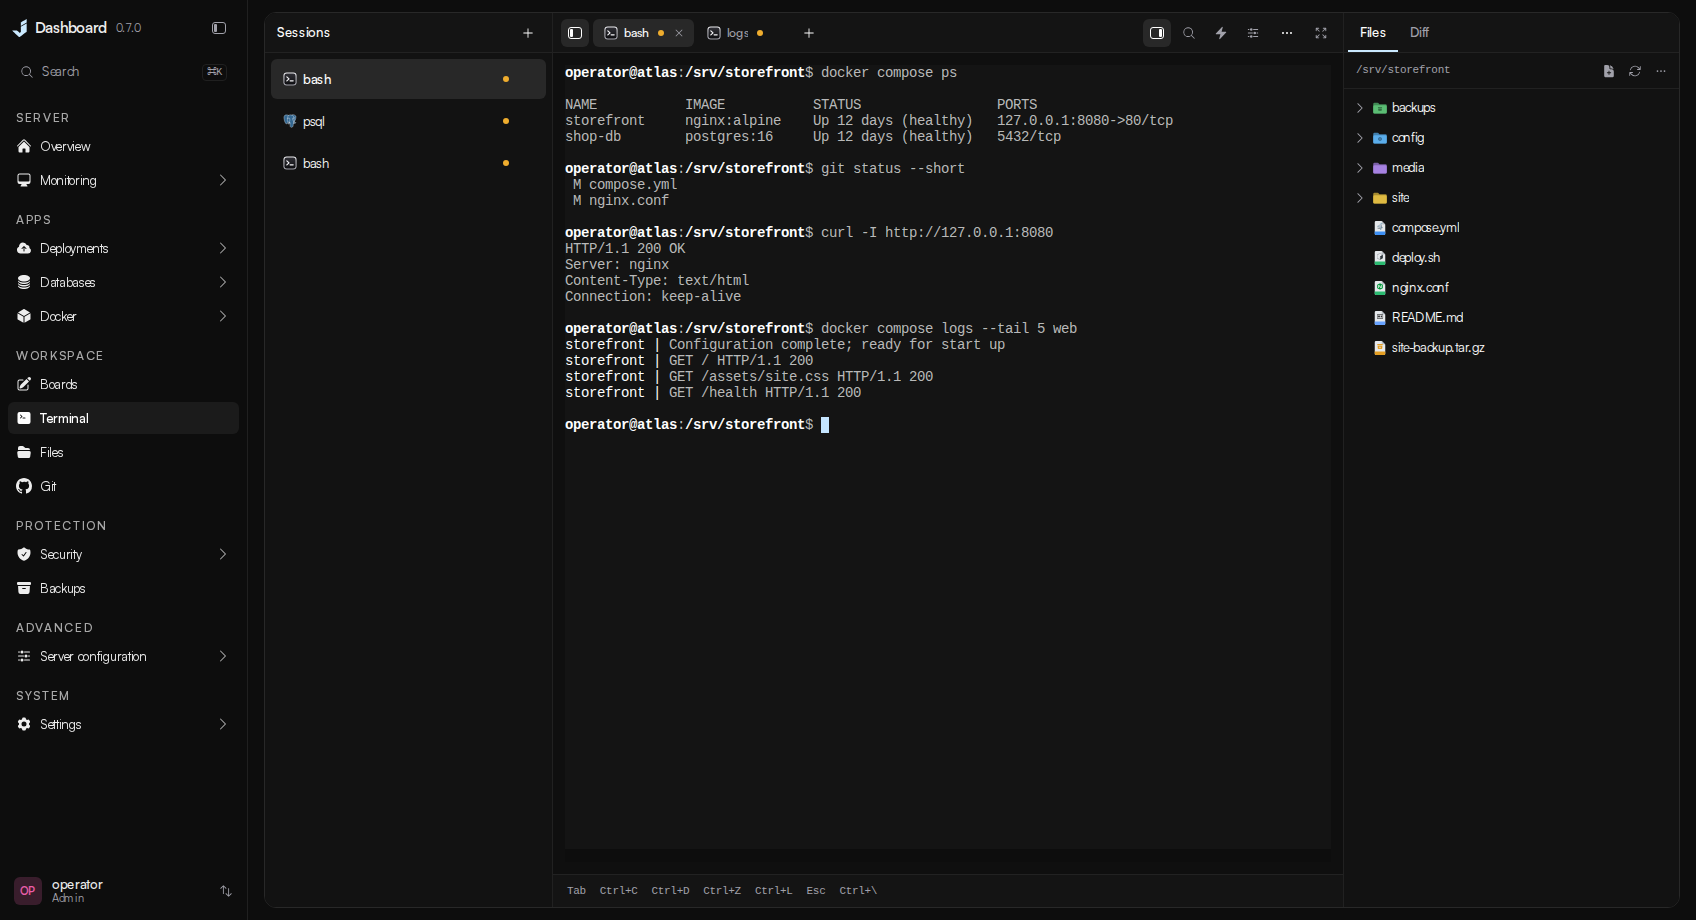The image size is (1696, 920).
Task: Open the terminal more options menu
Action: pos(1287,33)
